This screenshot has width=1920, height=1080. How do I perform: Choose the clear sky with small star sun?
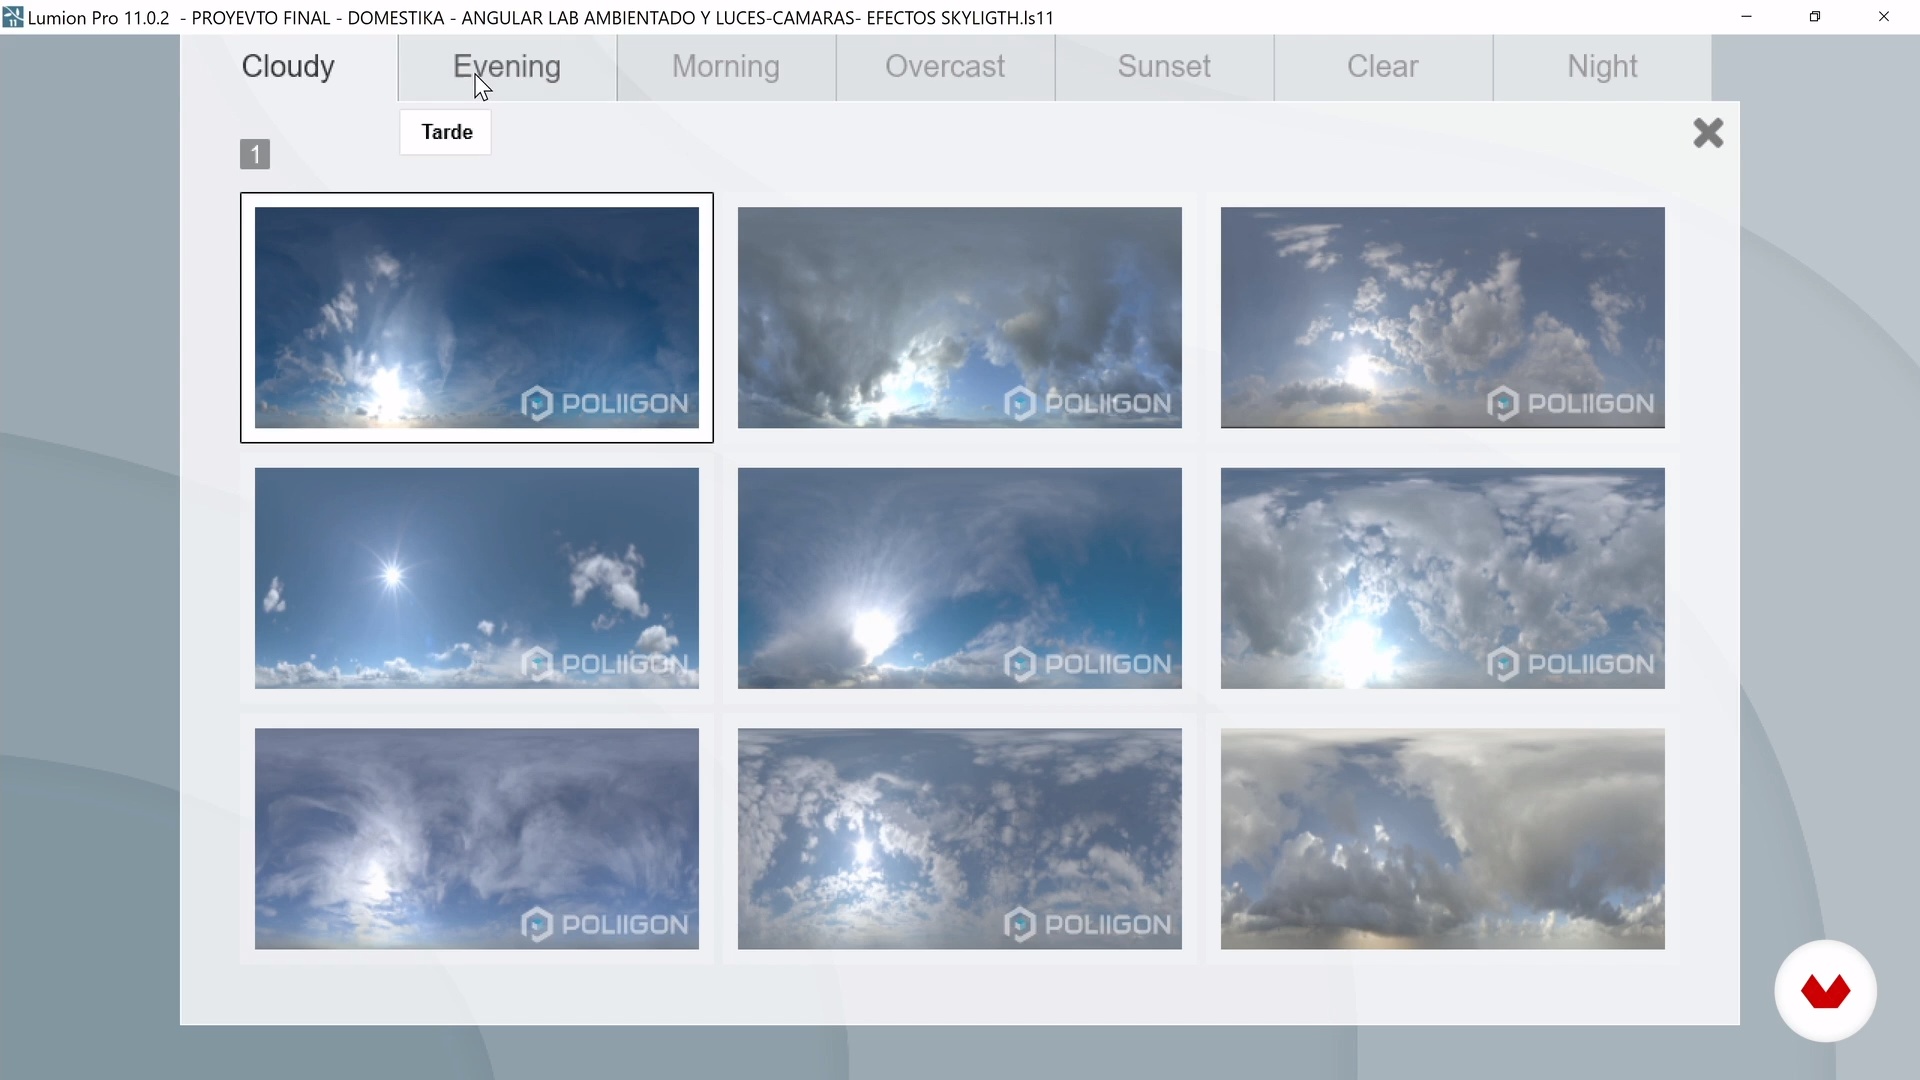(477, 578)
